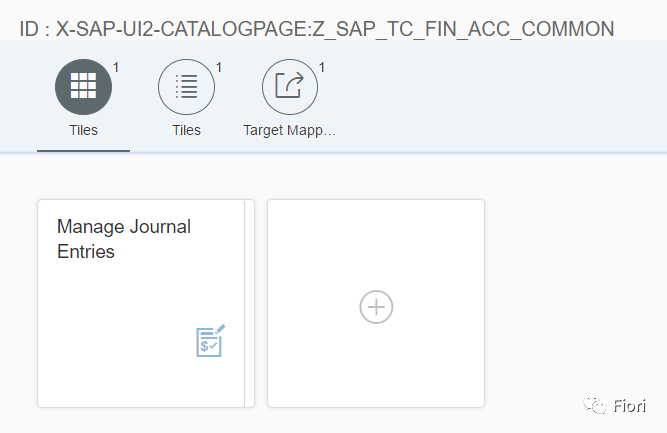Click the journal document icon in tile

tap(210, 341)
